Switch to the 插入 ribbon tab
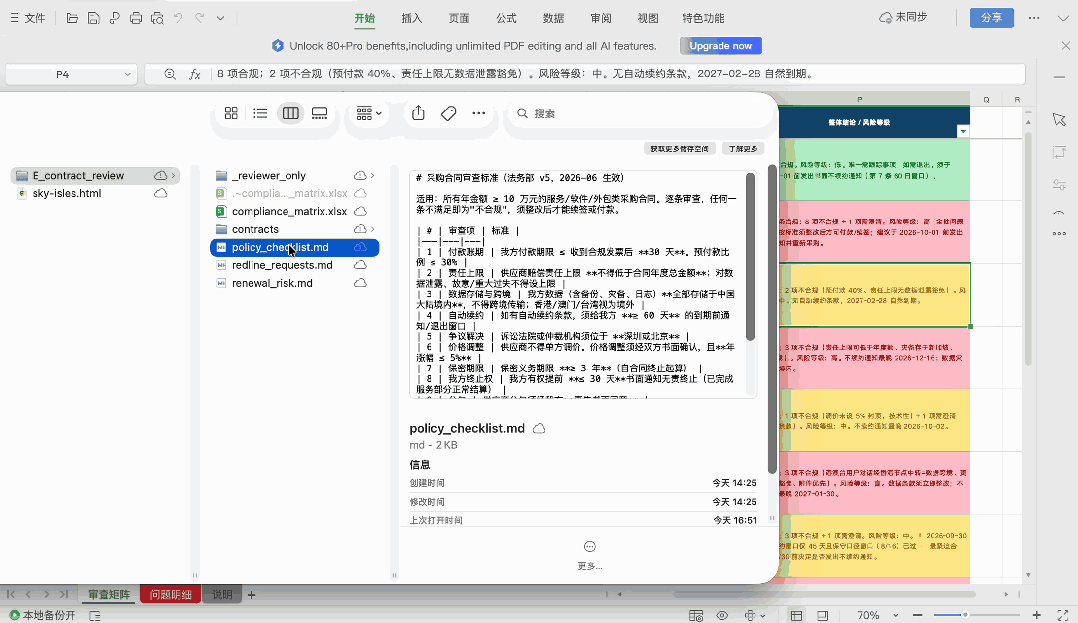 (x=411, y=19)
